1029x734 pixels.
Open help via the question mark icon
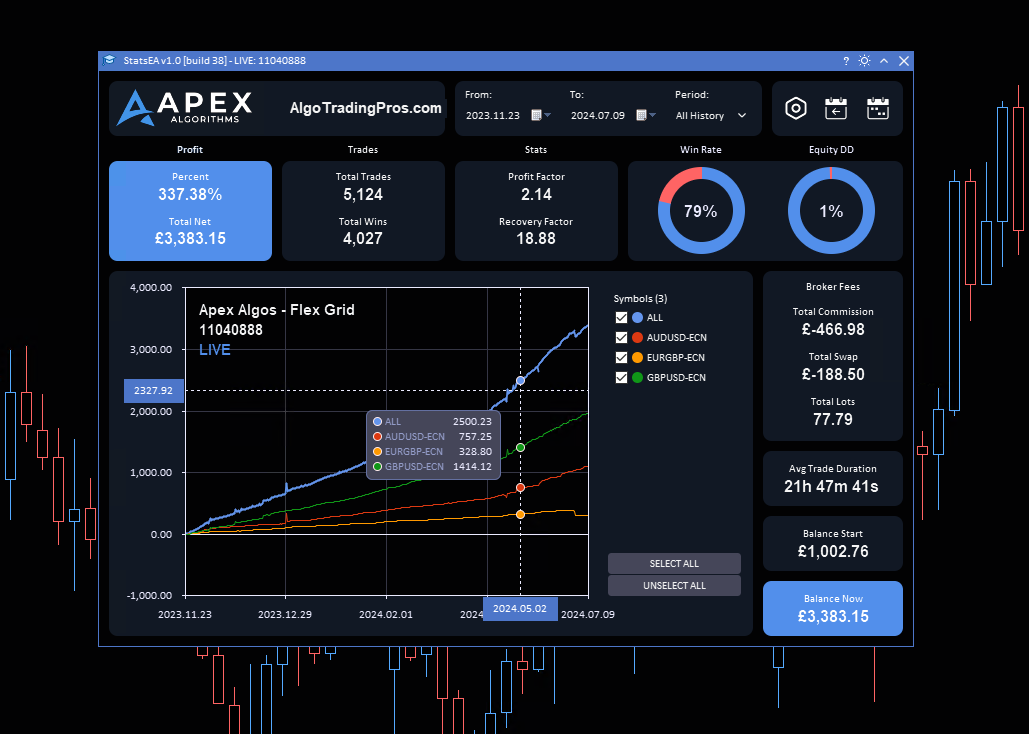845,60
